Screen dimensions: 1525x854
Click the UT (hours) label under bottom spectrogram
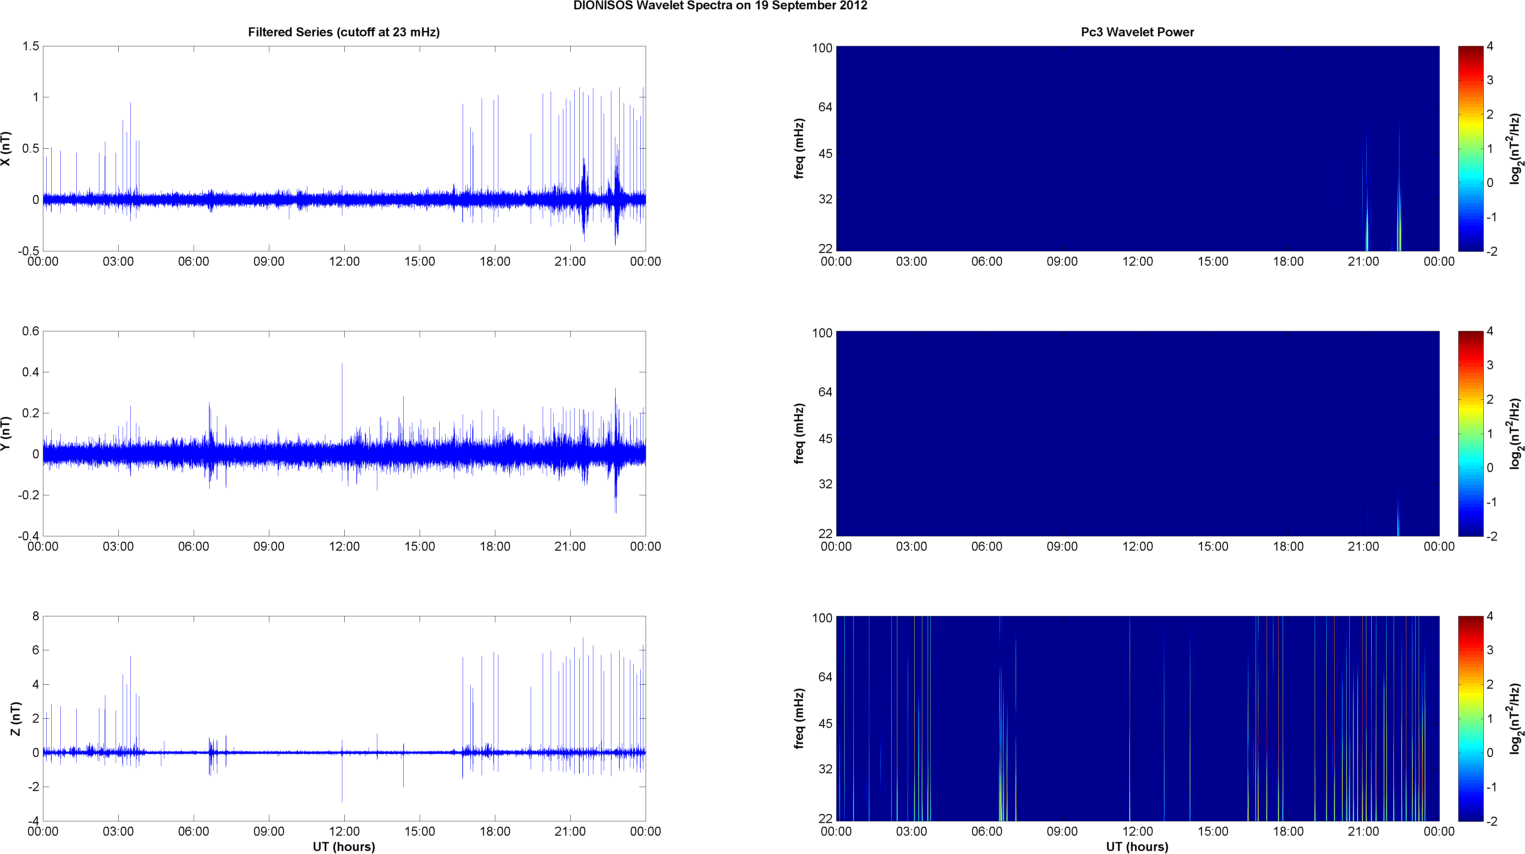click(1137, 847)
